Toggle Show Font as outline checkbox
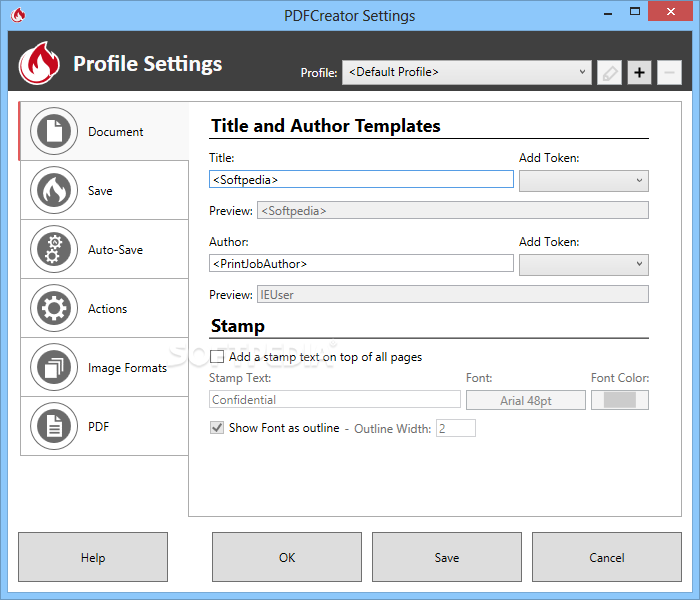700x600 pixels. coord(217,428)
